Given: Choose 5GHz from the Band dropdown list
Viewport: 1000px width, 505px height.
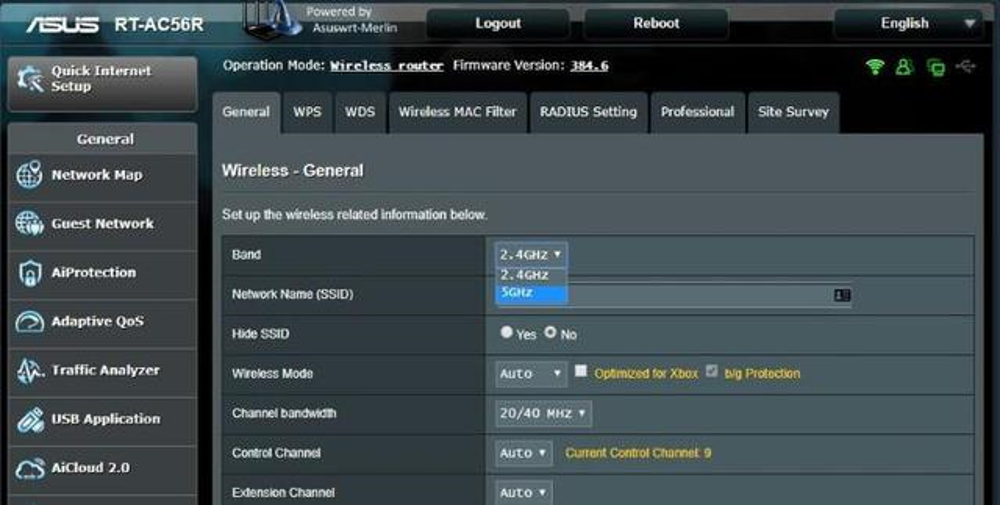Looking at the screenshot, I should point(531,293).
